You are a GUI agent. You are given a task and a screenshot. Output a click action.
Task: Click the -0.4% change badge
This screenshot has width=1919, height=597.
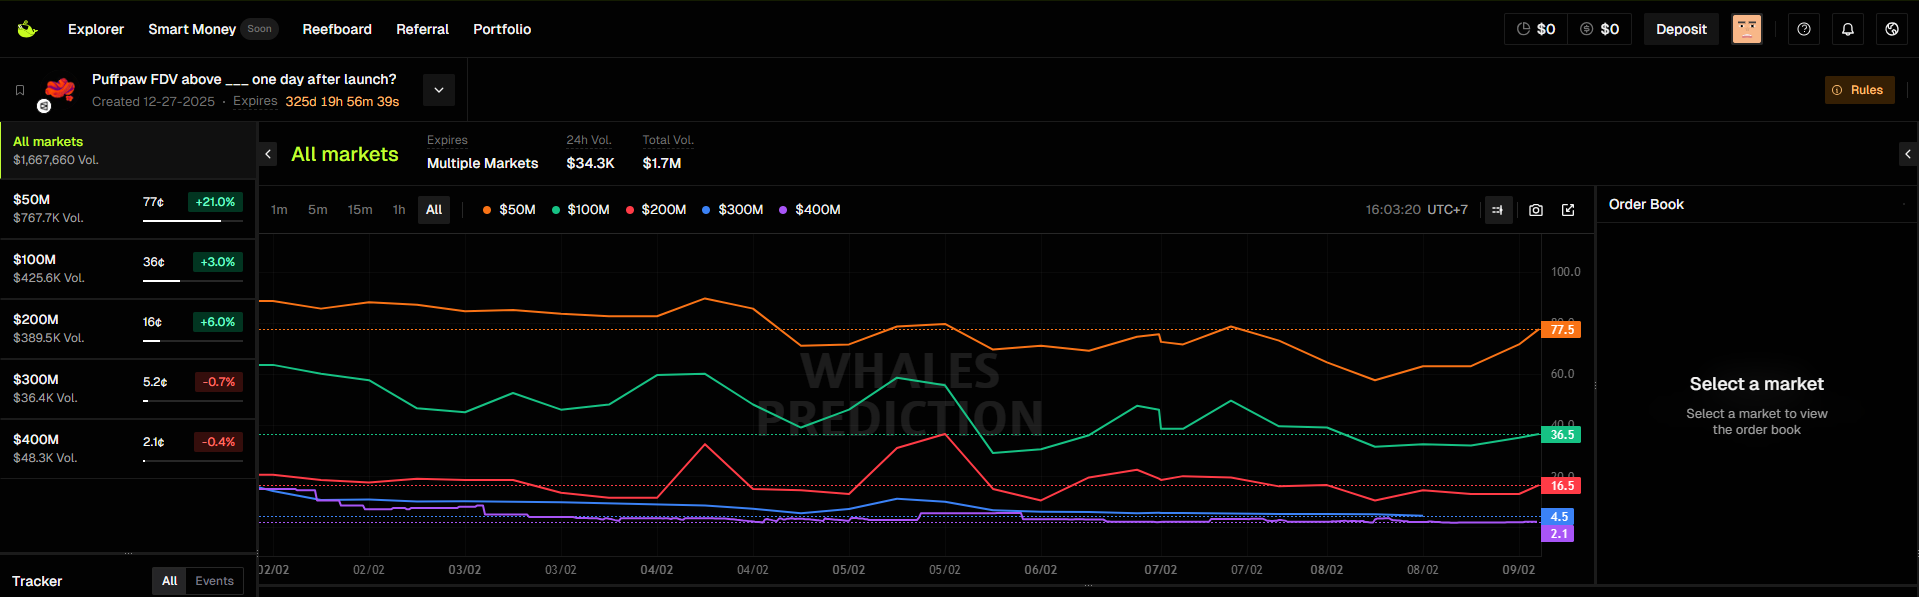pyautogui.click(x=219, y=442)
